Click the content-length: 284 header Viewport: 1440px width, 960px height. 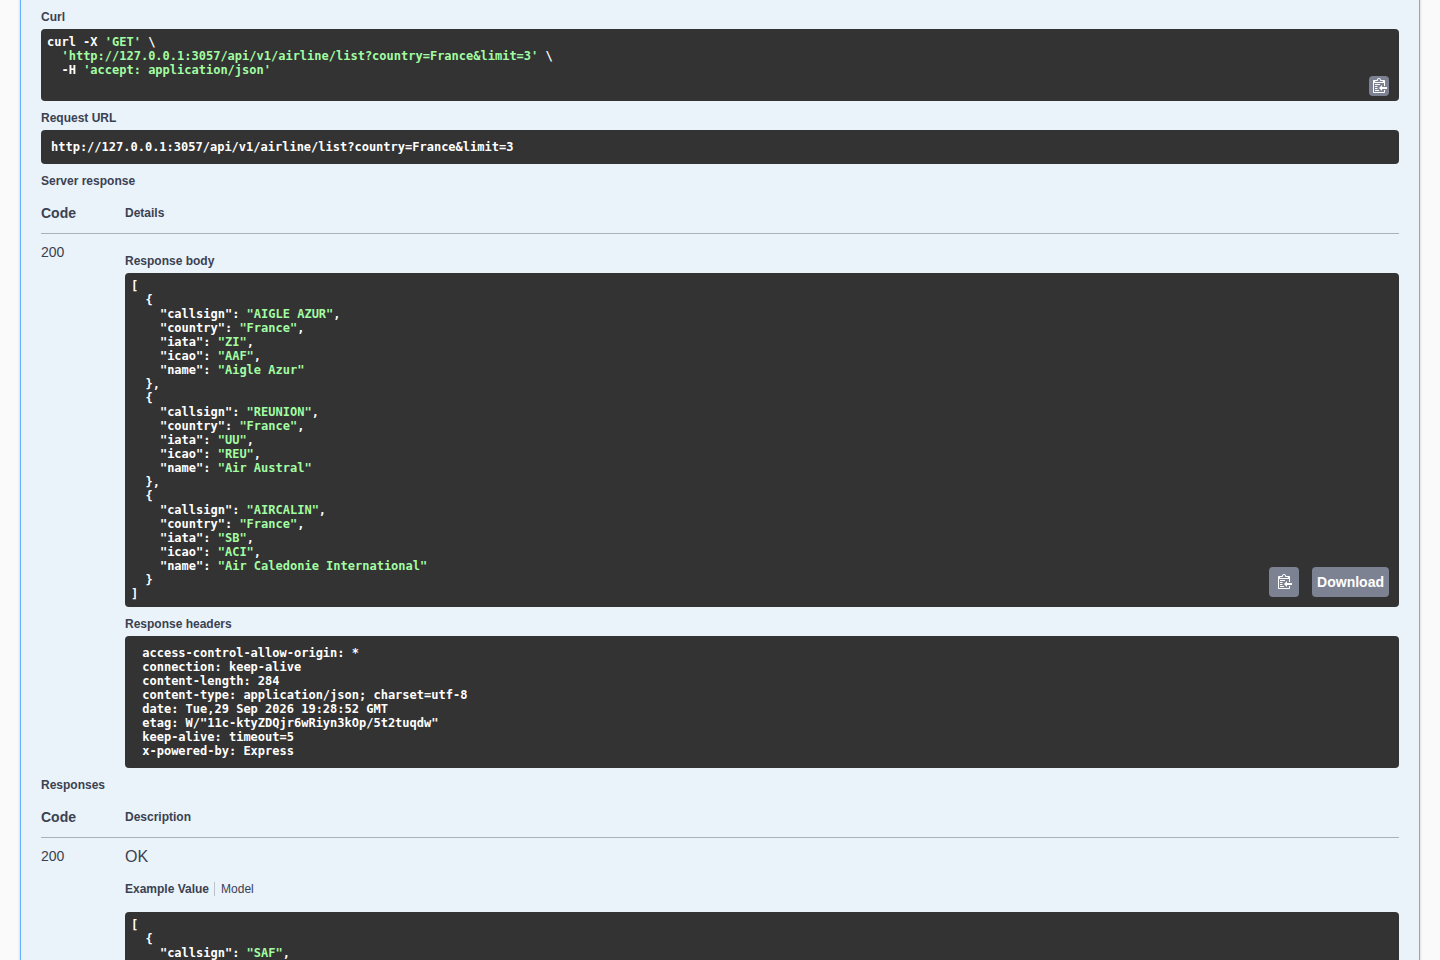click(211, 681)
